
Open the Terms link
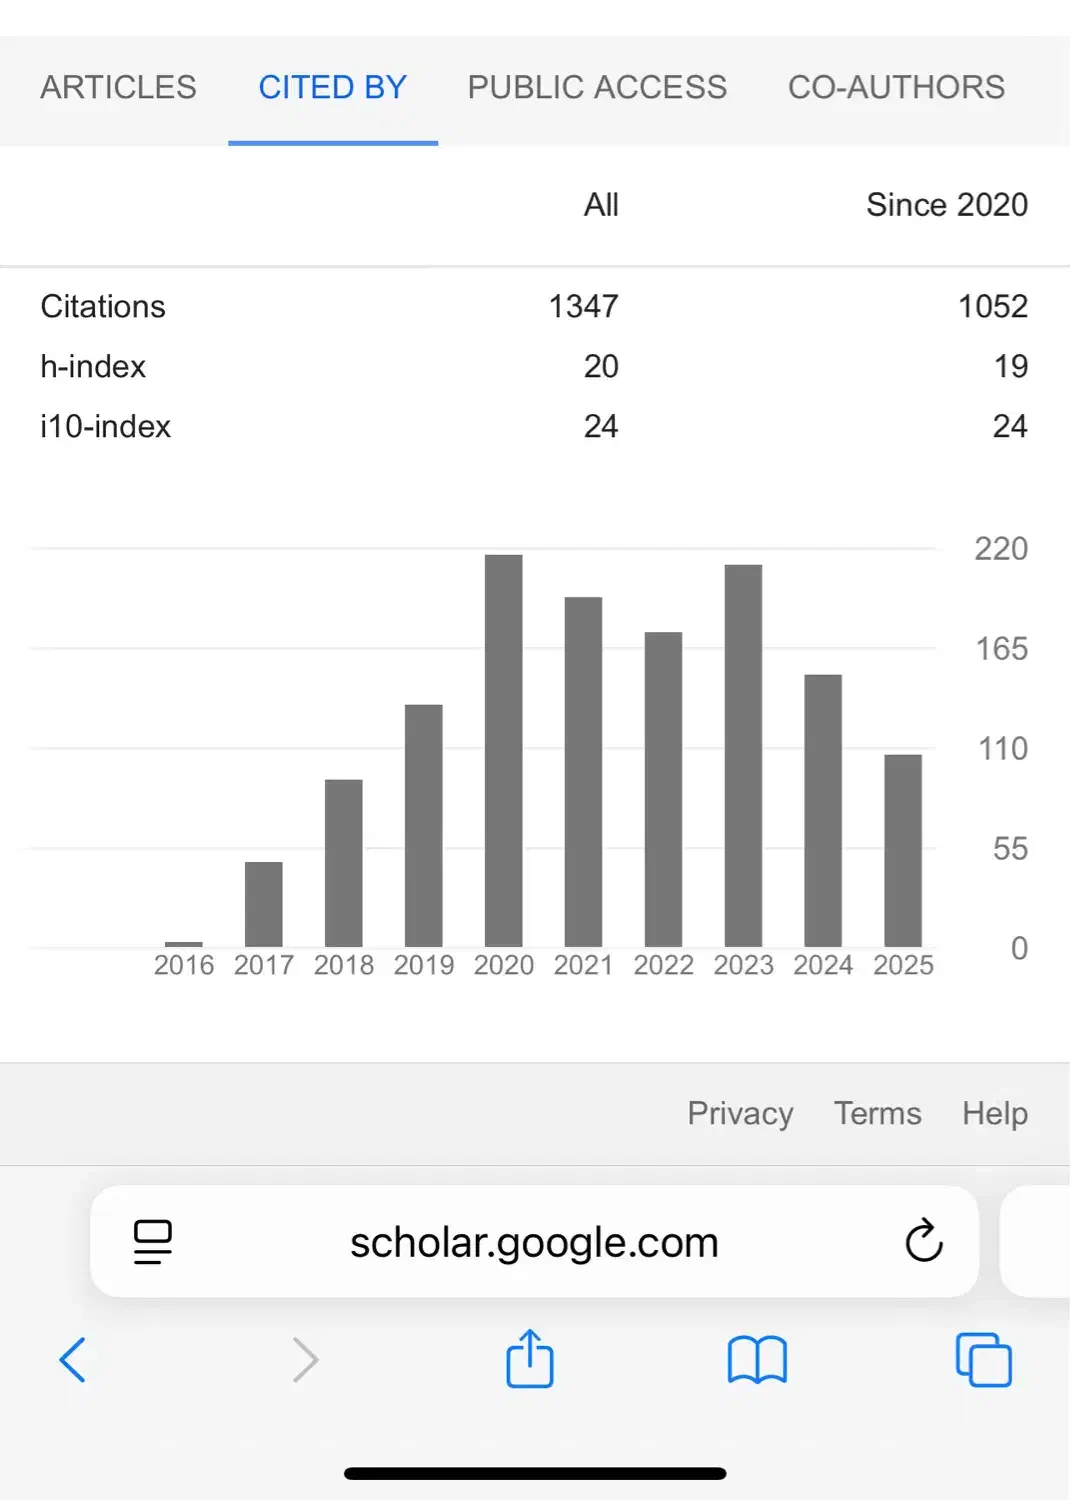click(x=877, y=1113)
